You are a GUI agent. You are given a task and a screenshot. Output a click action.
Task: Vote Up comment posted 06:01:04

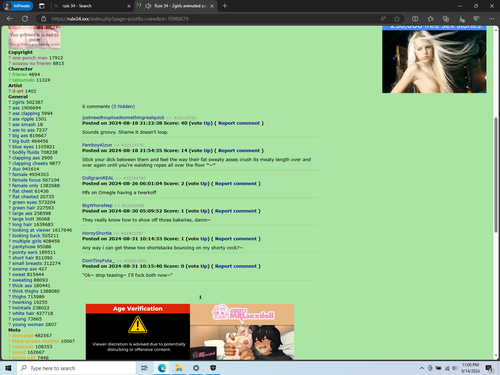pos(204,183)
